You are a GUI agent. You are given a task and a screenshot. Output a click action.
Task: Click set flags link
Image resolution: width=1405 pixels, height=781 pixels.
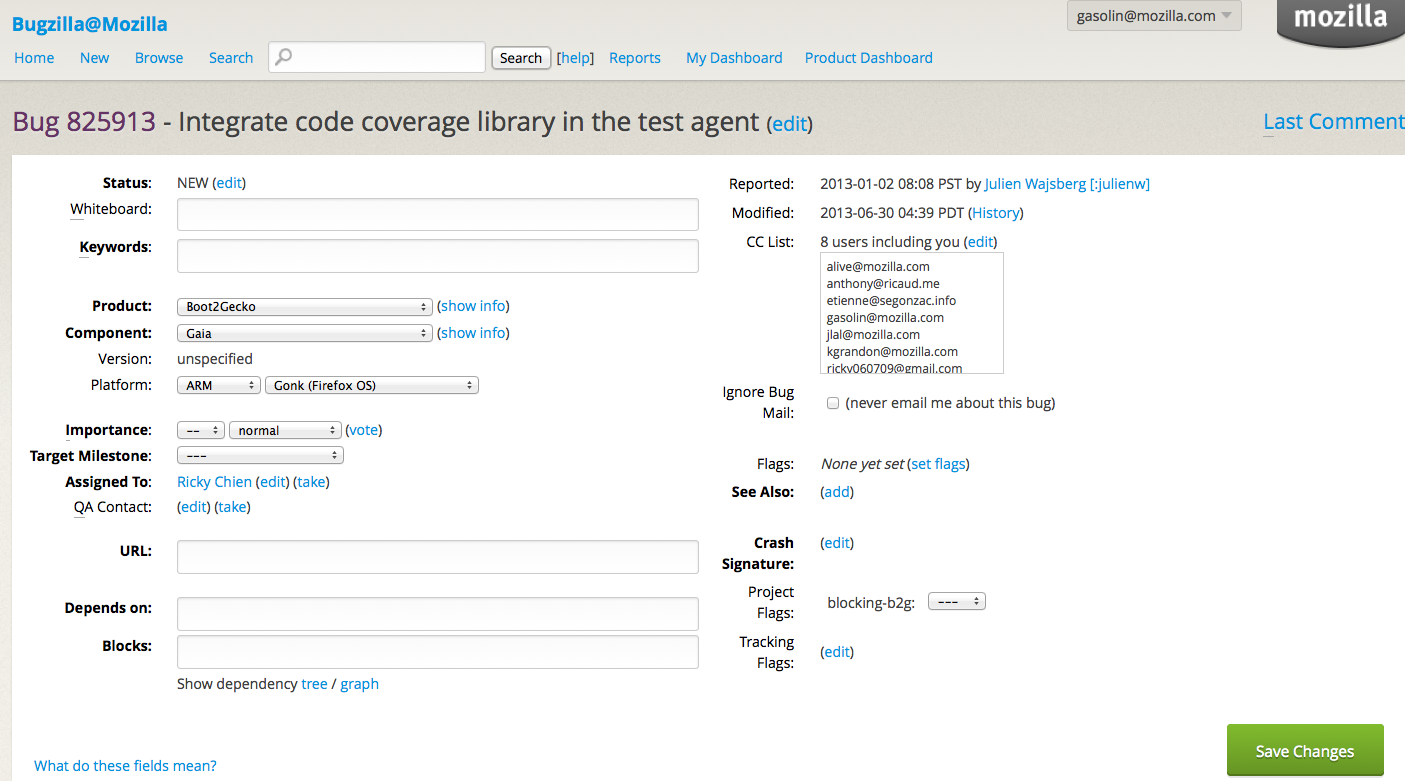937,464
